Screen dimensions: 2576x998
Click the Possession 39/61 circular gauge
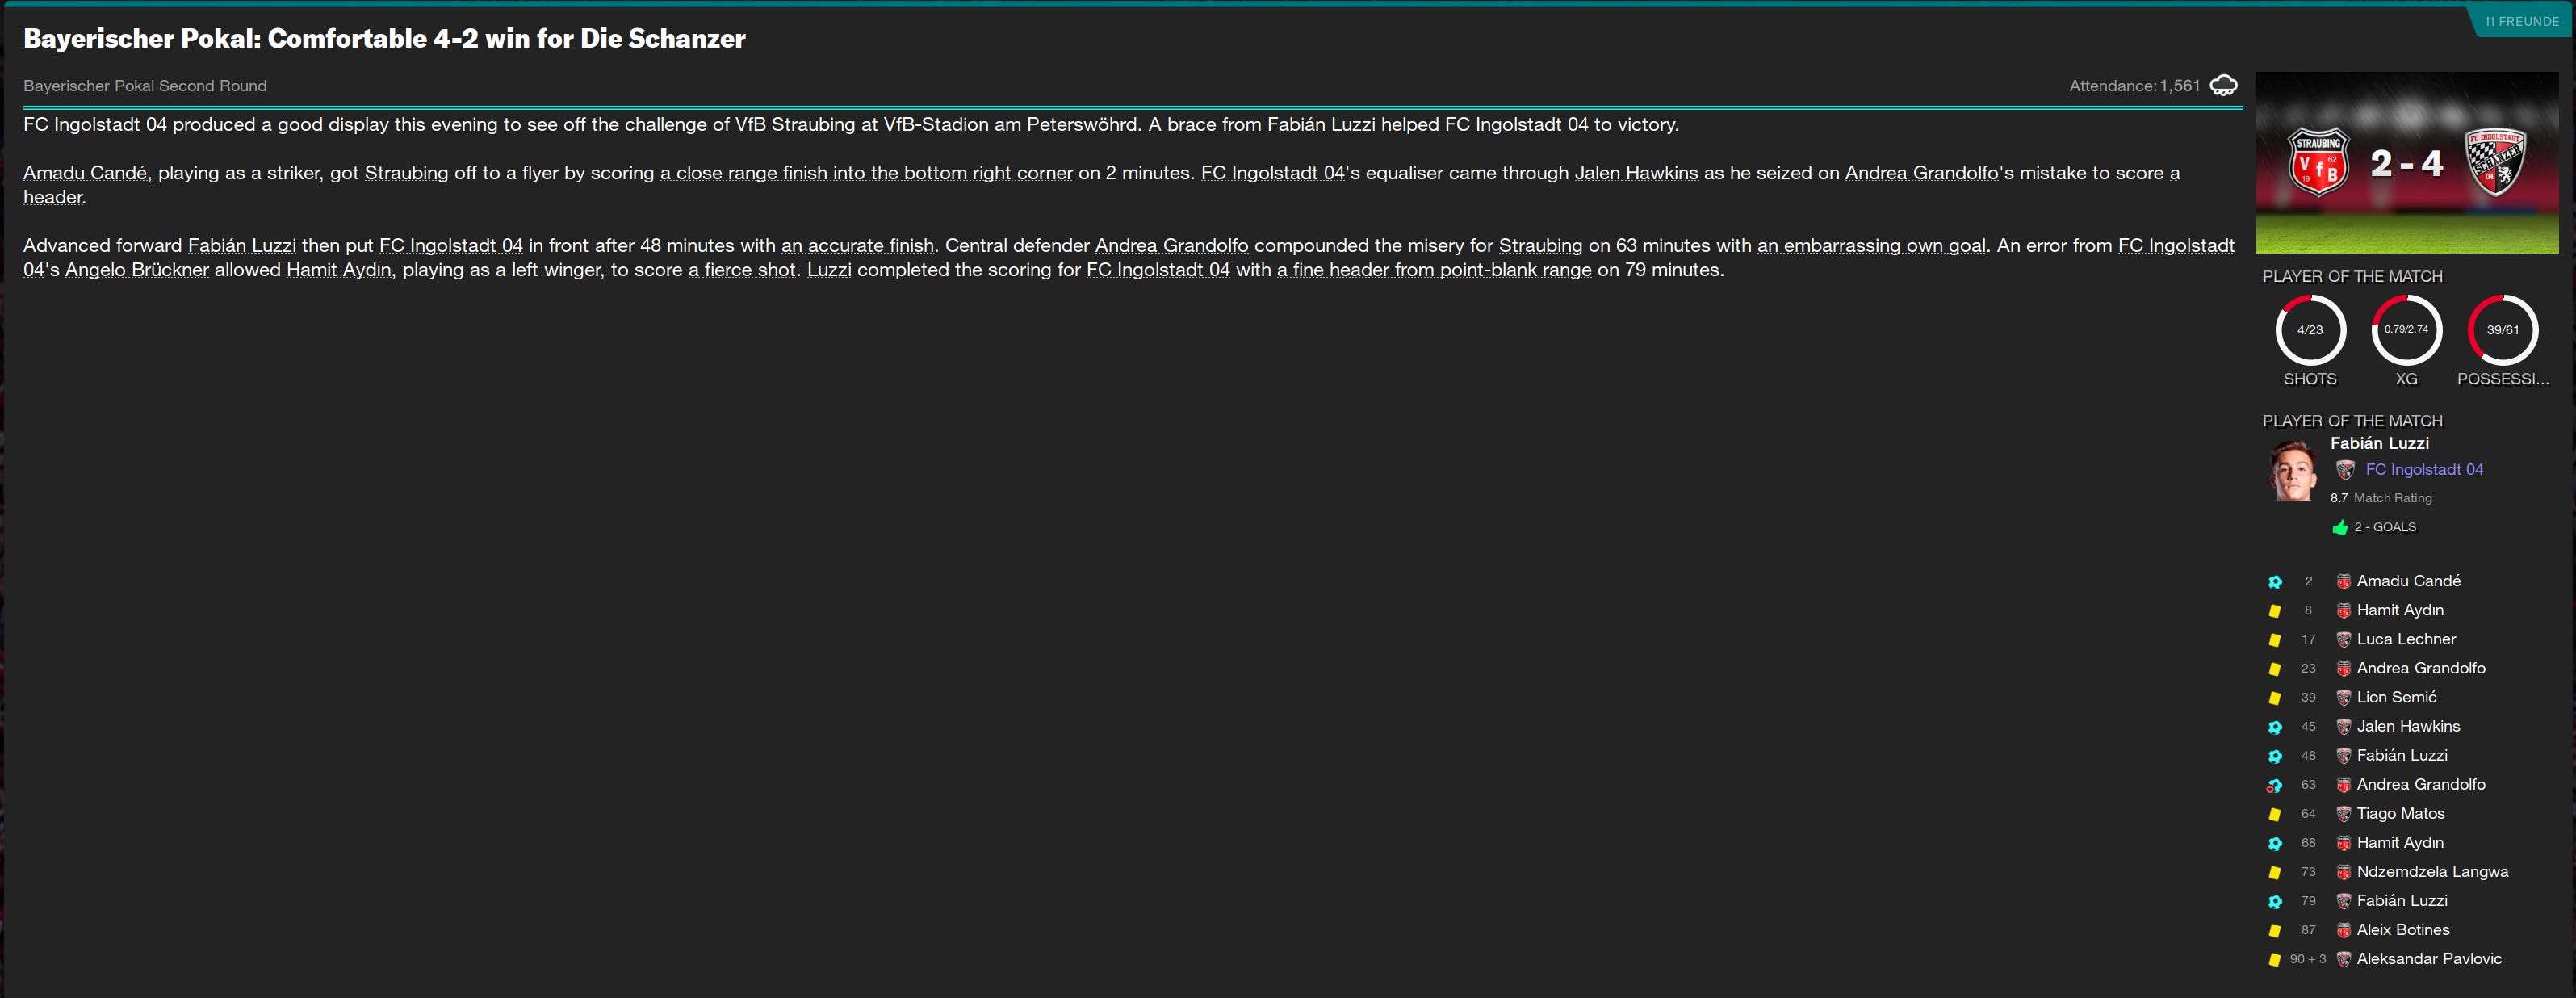coord(2502,330)
